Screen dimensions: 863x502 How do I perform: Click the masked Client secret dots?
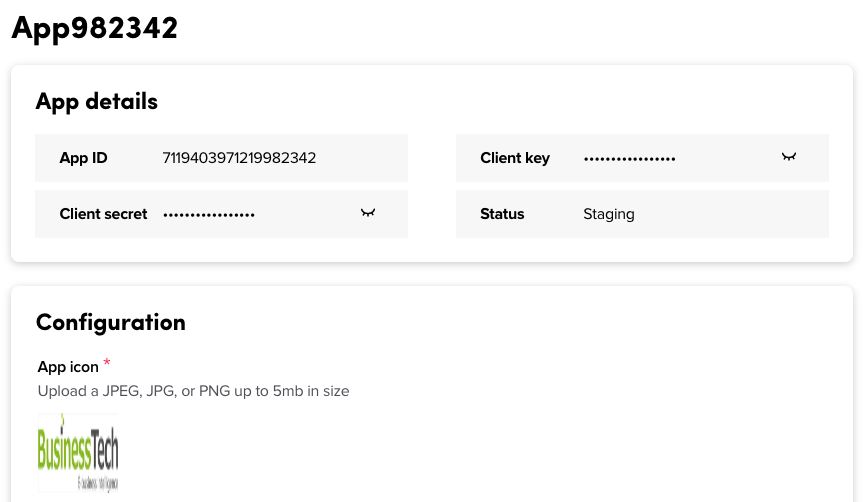pyautogui.click(x=209, y=215)
